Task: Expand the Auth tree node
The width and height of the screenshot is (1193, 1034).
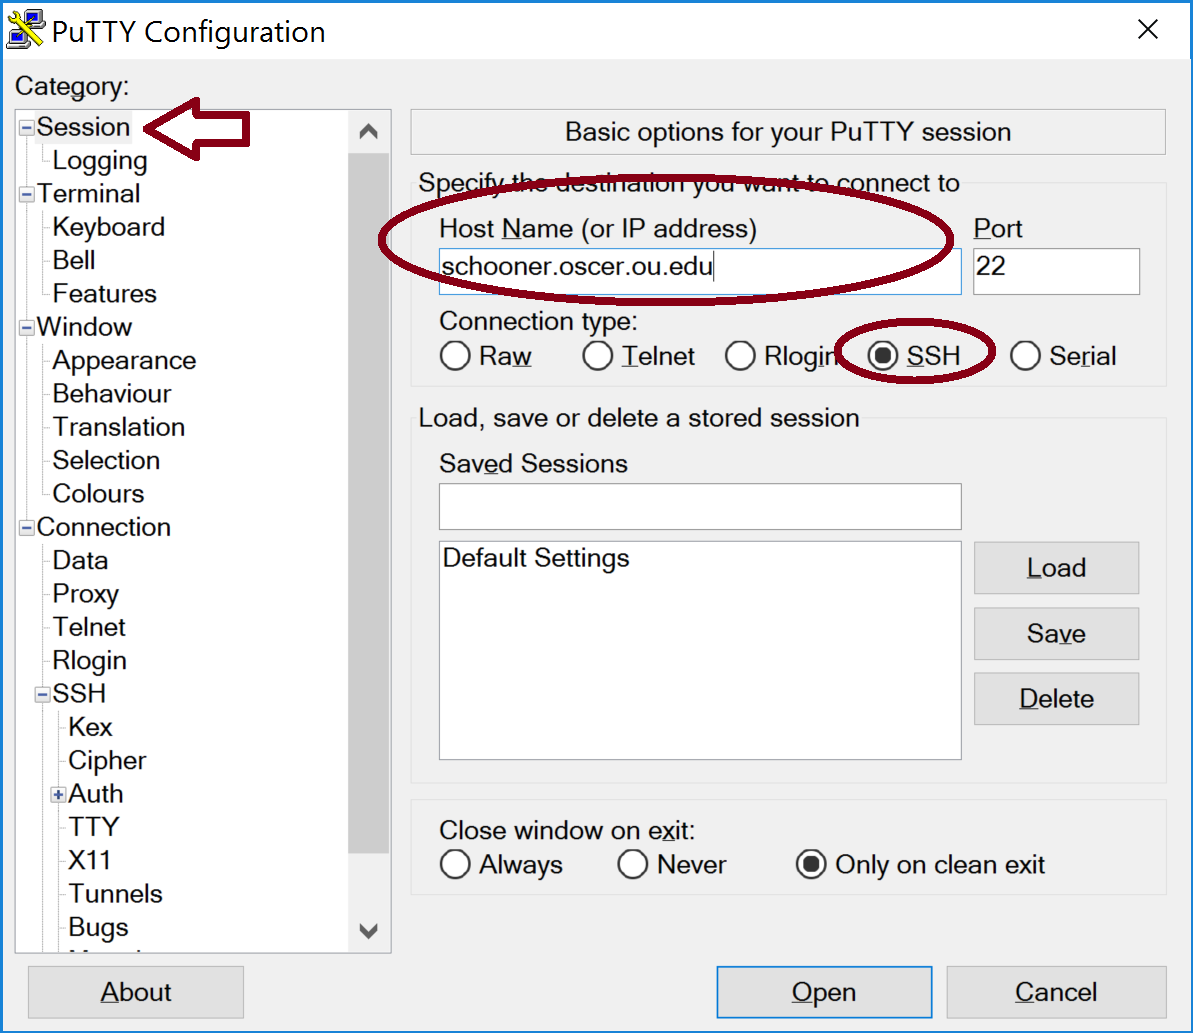Action: pos(58,795)
